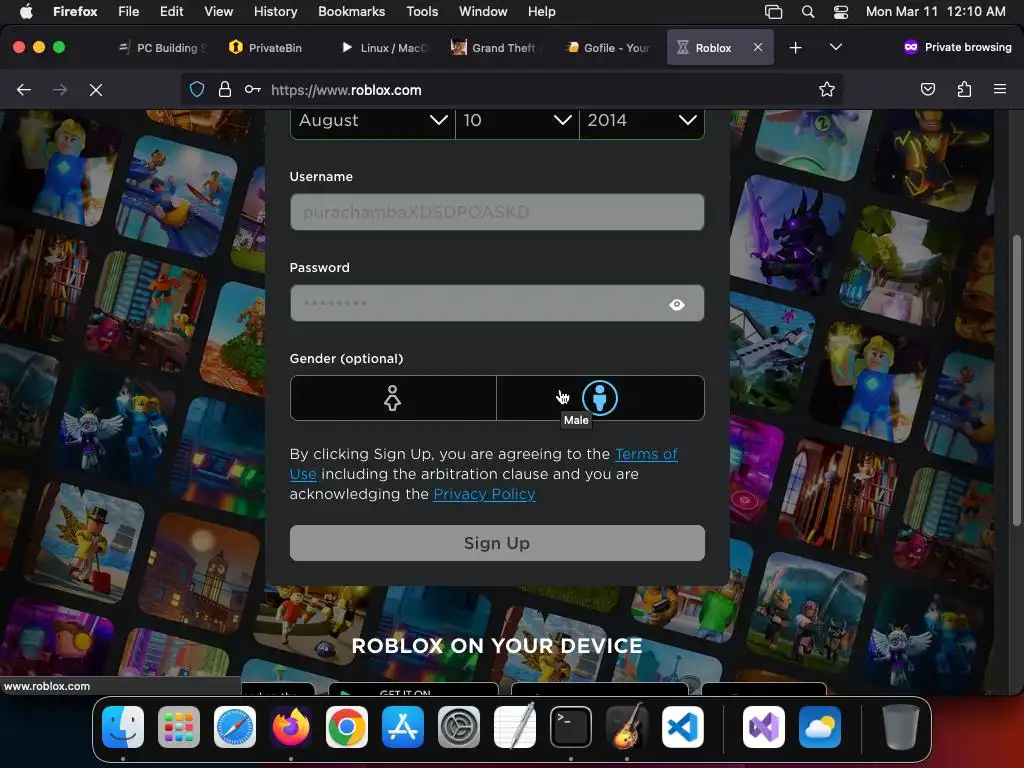Open App Store from the dock
Image resolution: width=1024 pixels, height=768 pixels.
[x=403, y=727]
